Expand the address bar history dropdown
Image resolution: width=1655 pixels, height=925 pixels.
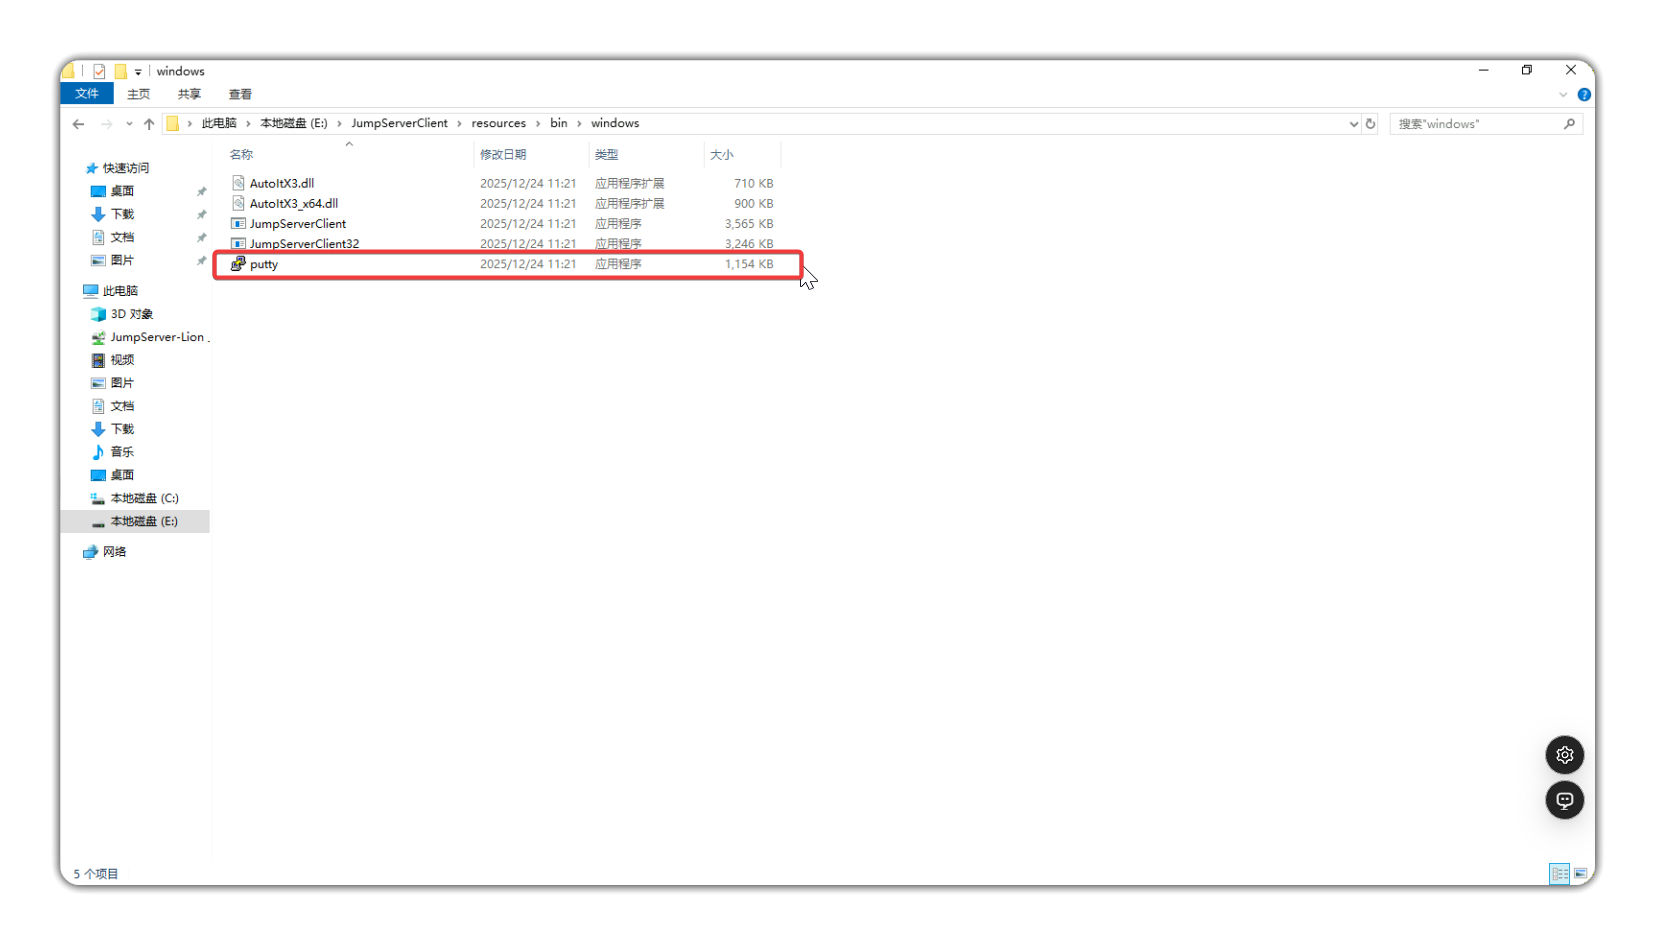point(1353,124)
